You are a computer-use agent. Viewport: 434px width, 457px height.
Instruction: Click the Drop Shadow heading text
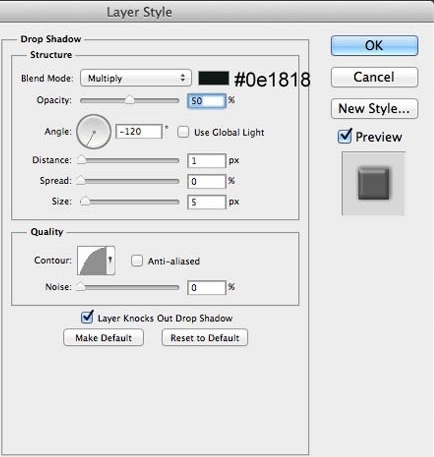tap(51, 39)
